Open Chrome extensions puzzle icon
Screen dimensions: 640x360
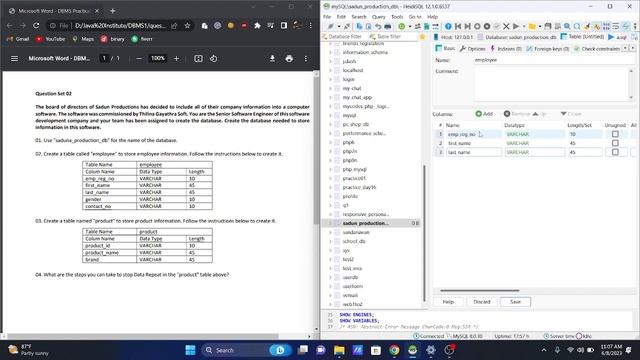tap(257, 26)
